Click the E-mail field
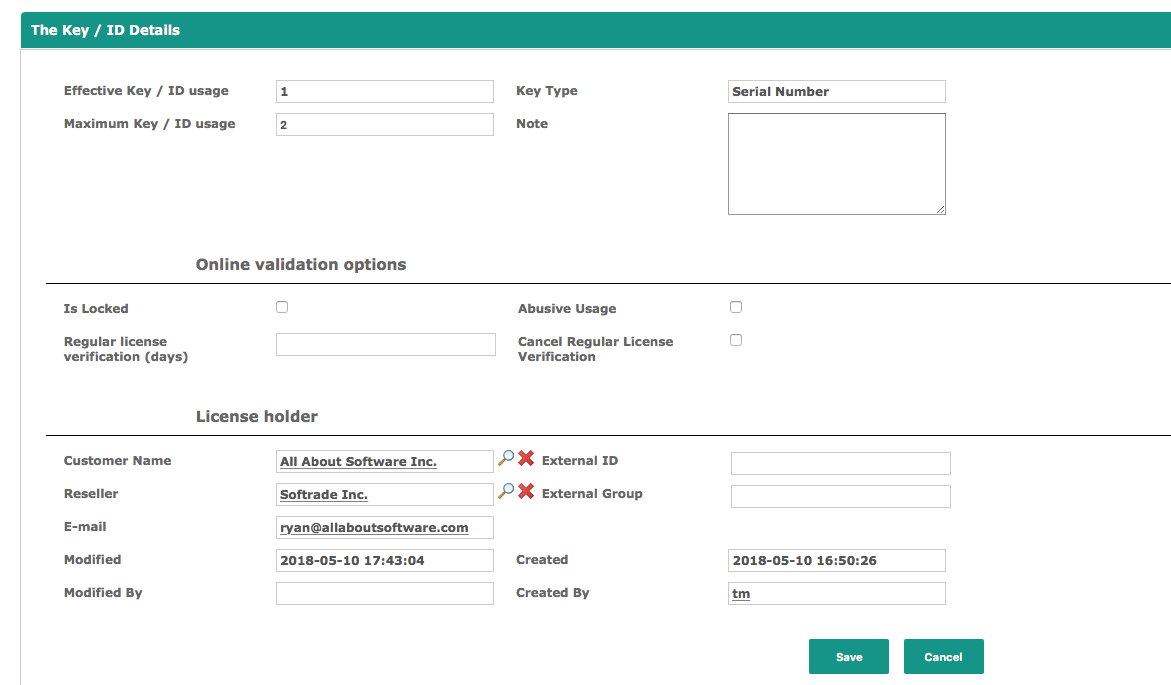This screenshot has width=1171, height=685. point(385,528)
